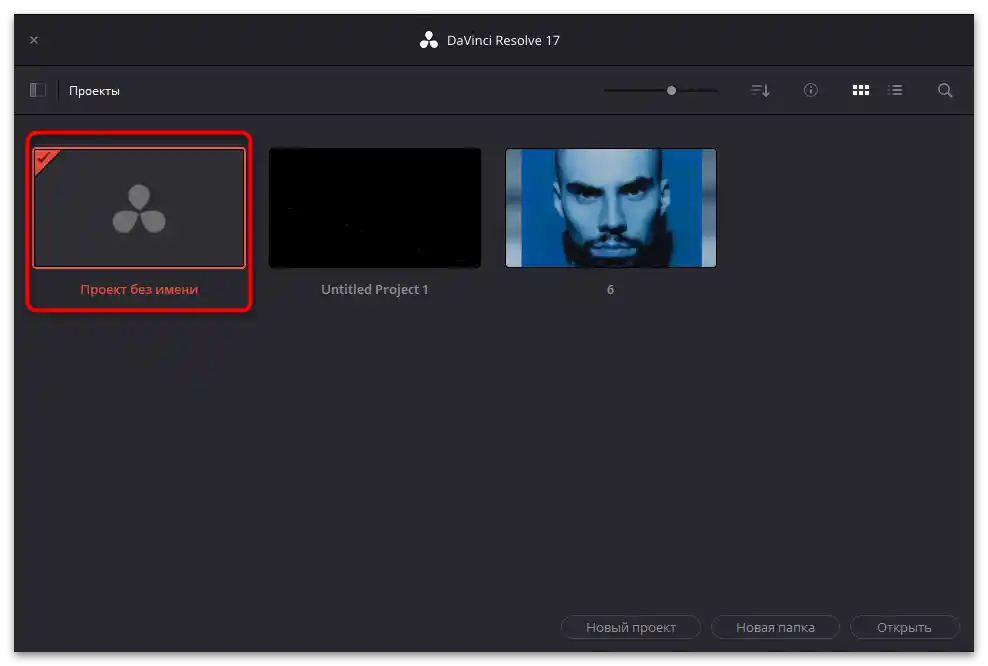This screenshot has width=988, height=666.
Task: Click the '6' project name label
Action: coord(610,290)
